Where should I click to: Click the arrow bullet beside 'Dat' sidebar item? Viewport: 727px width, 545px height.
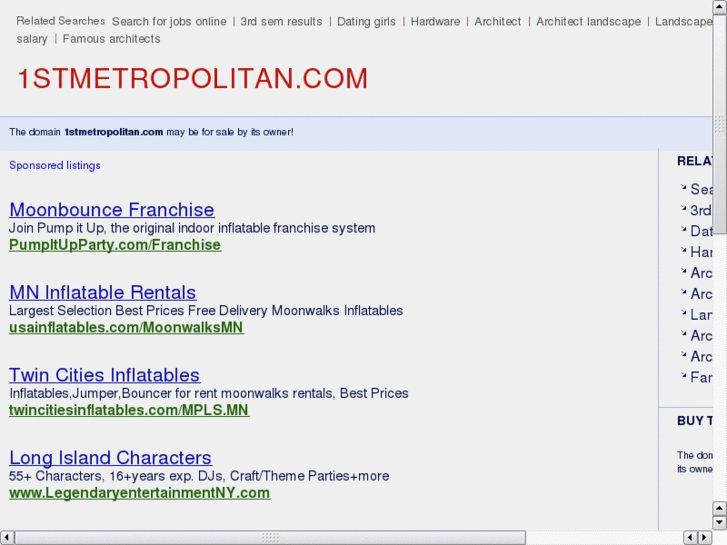tap(683, 229)
